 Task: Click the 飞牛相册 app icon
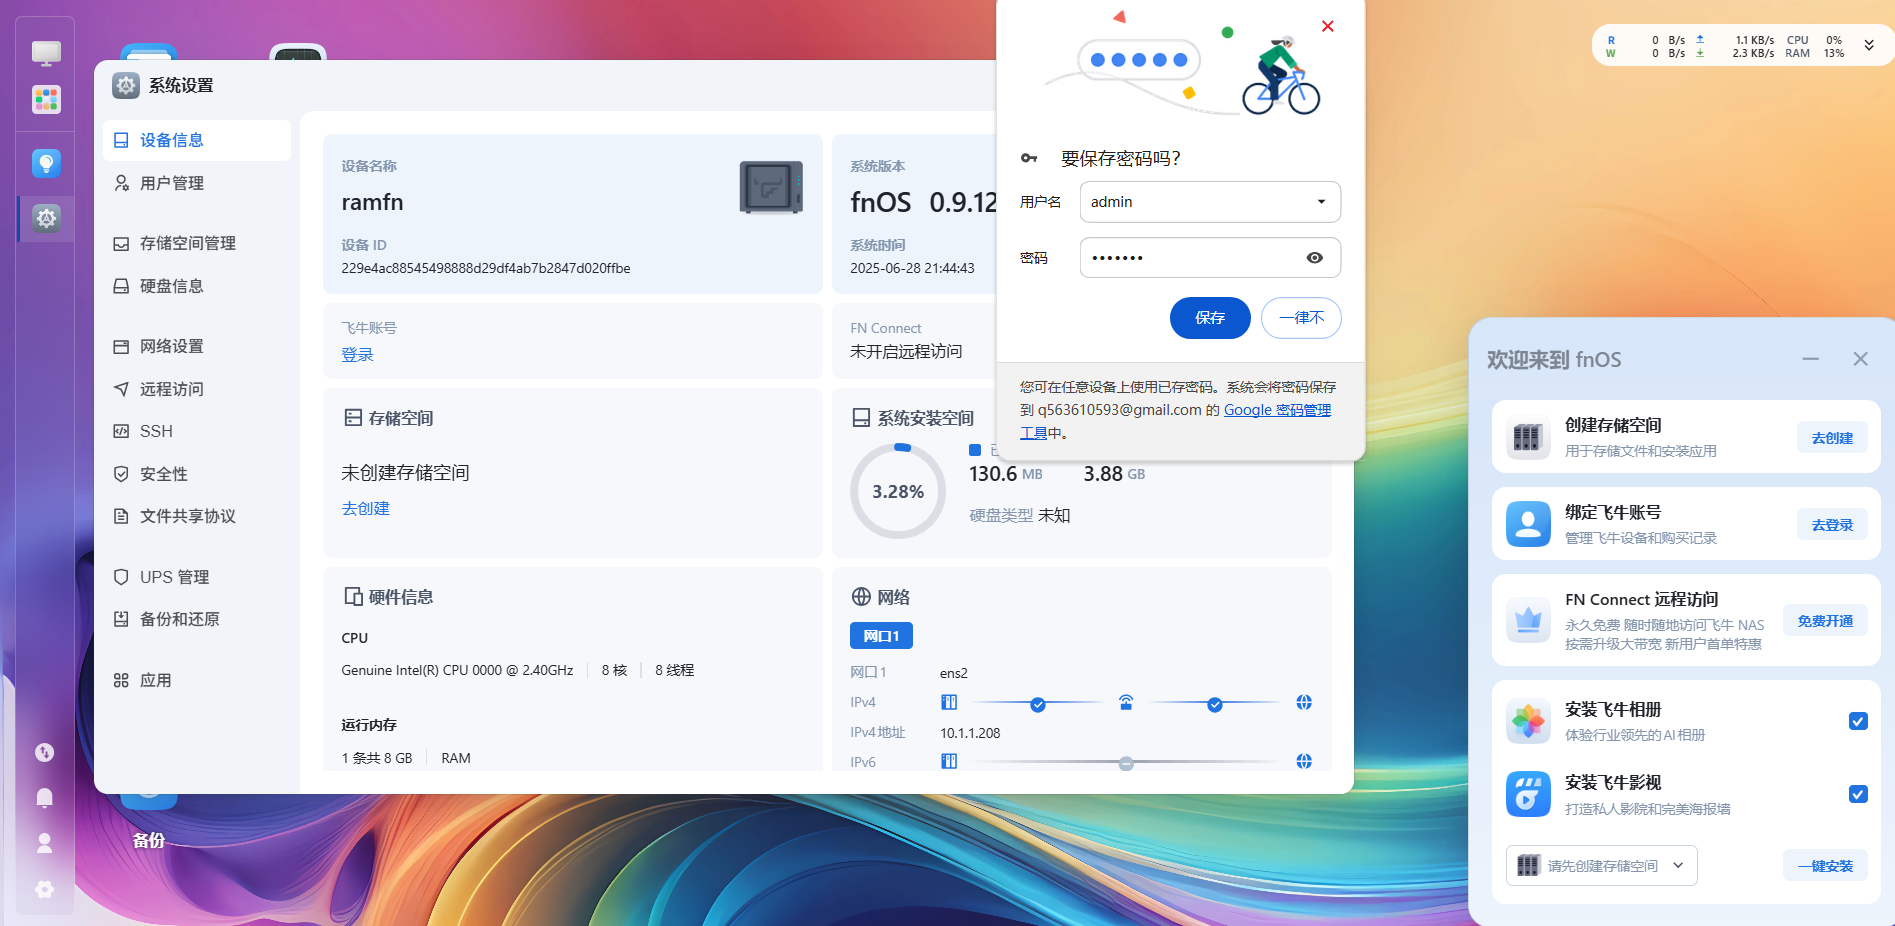[1528, 721]
